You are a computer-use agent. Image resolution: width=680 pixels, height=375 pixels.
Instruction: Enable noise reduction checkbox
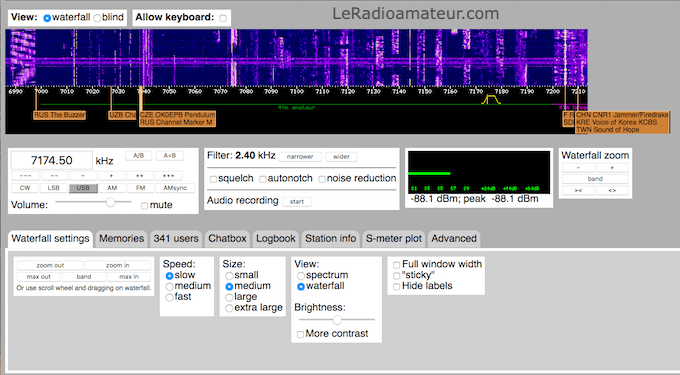pyautogui.click(x=322, y=179)
